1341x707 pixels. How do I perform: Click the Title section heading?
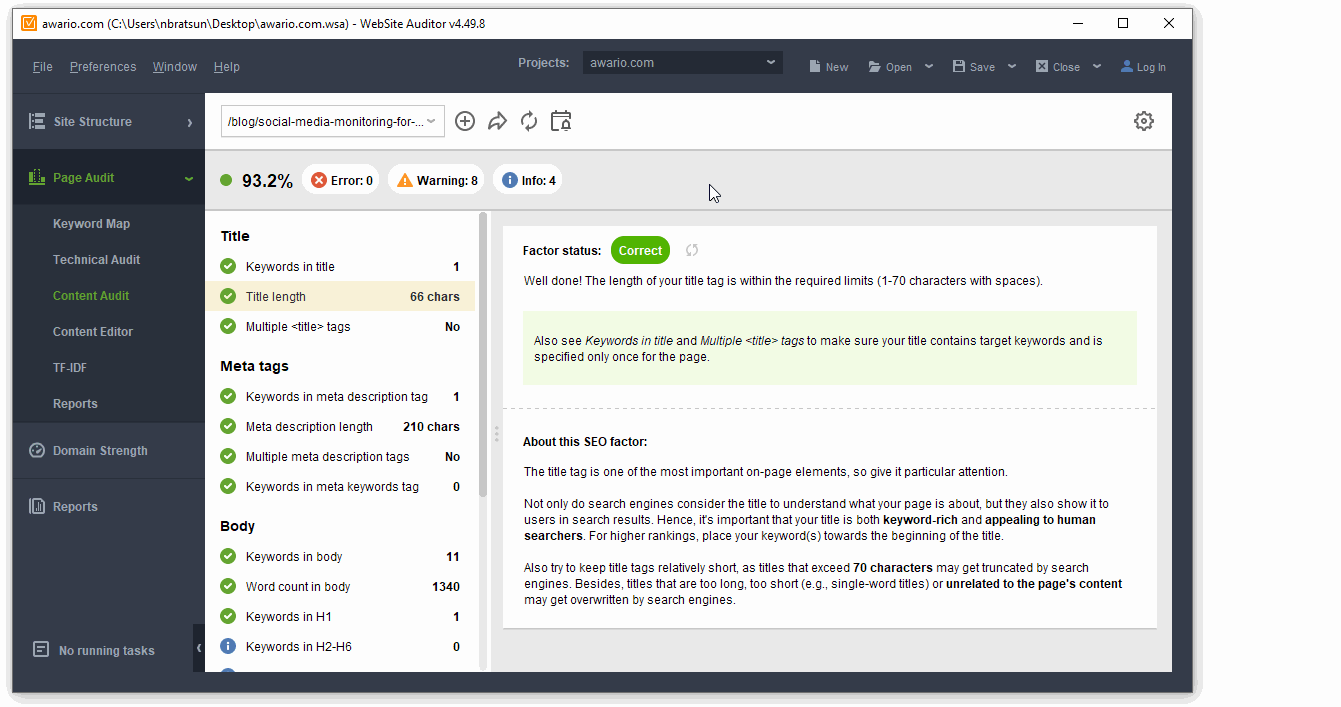tap(235, 237)
